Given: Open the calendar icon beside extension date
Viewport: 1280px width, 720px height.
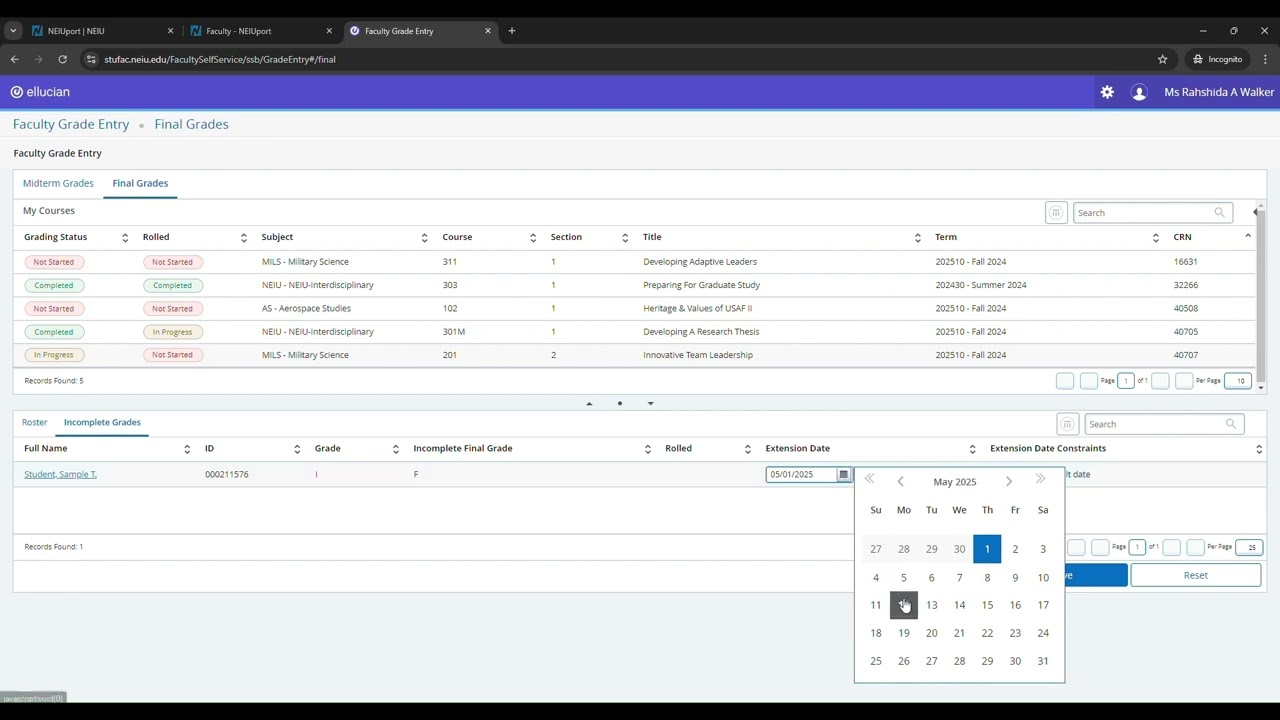Looking at the screenshot, I should click(x=843, y=474).
